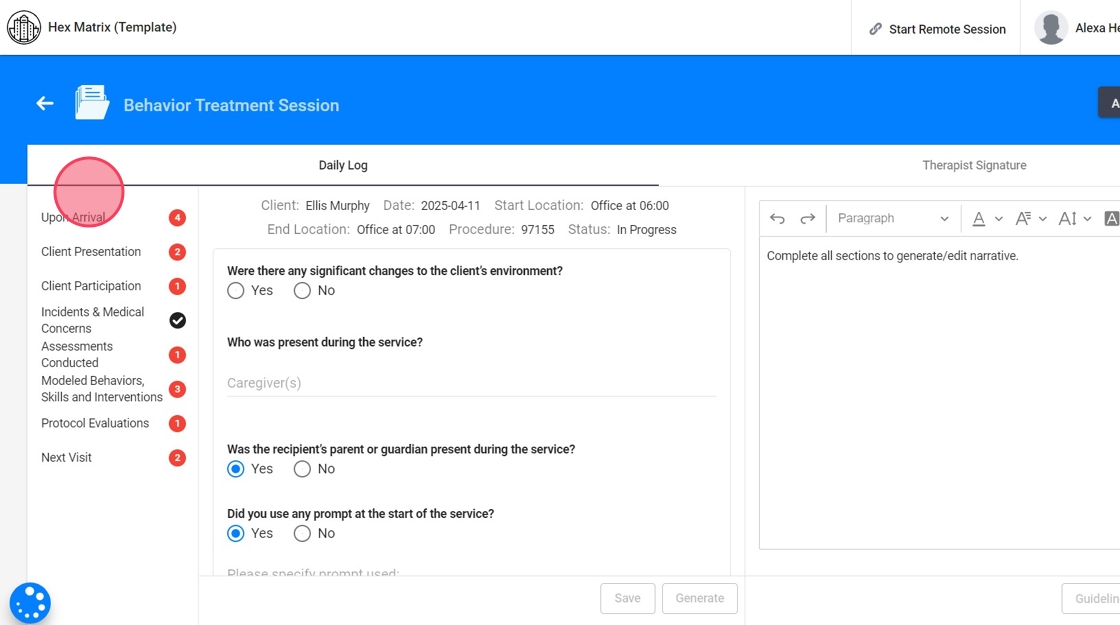Click the Hex Matrix building logo
This screenshot has height=625, width=1120.
tap(24, 28)
